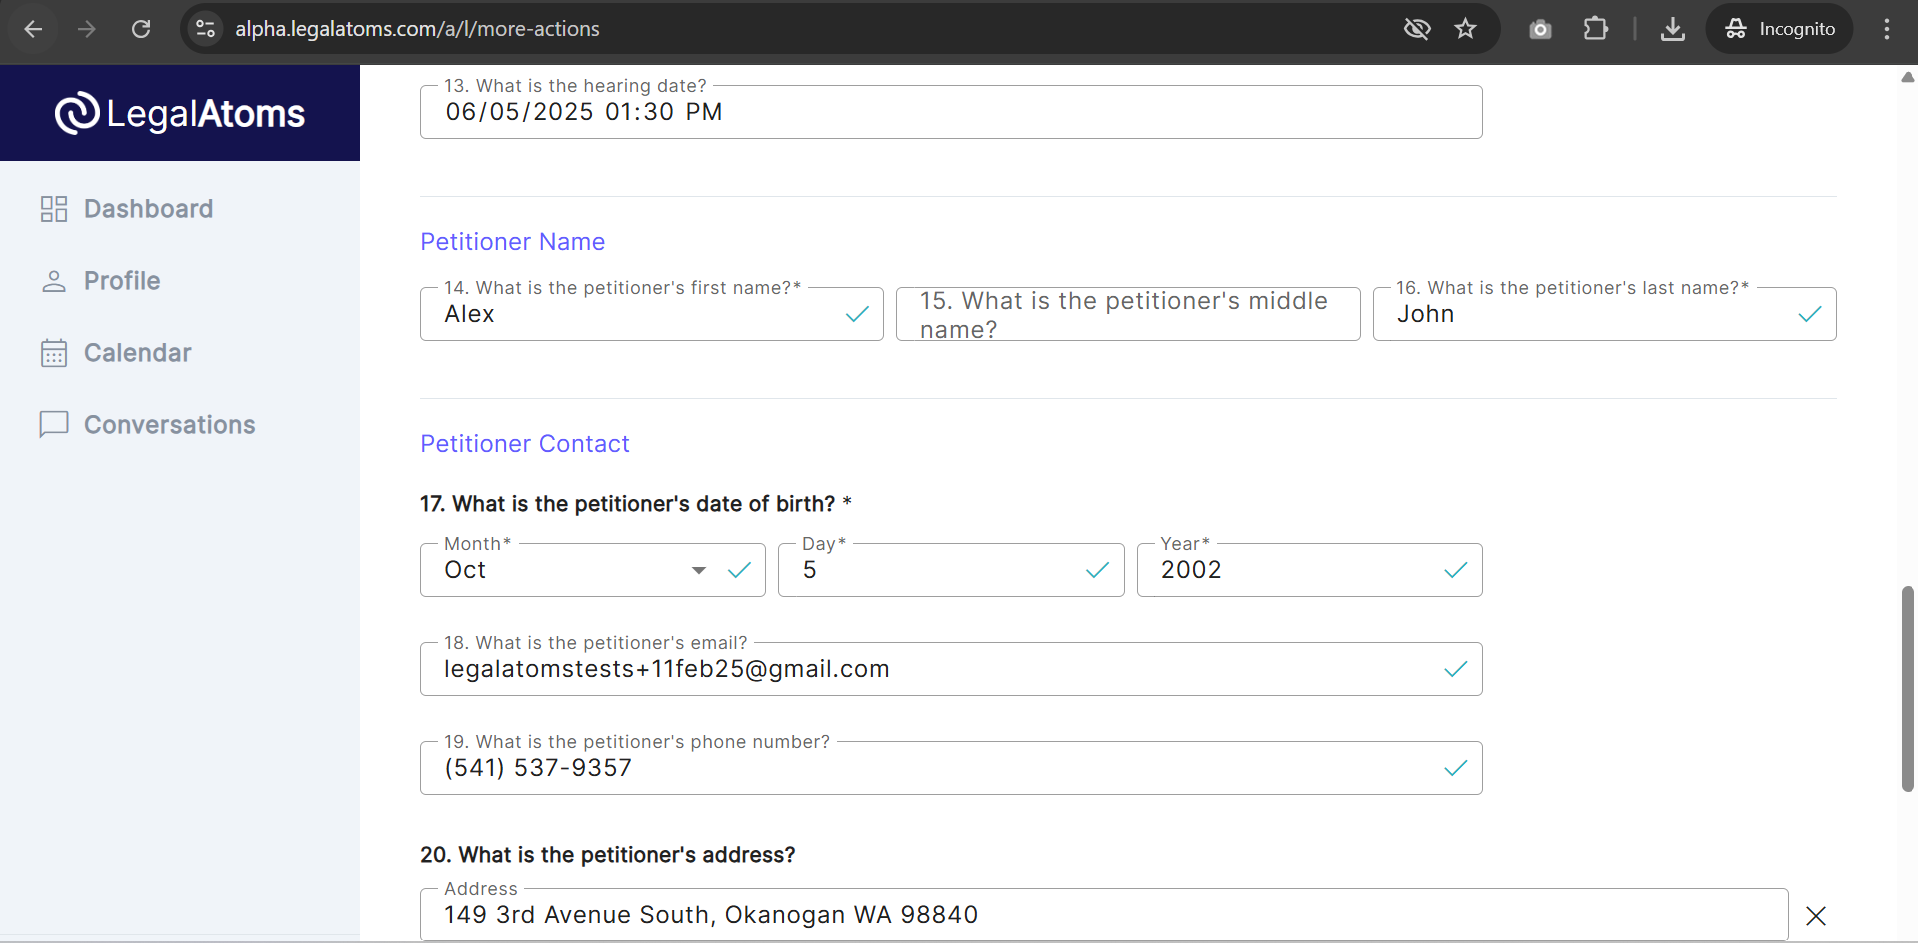
Task: Open browser Downloads icon
Action: pos(1673,29)
